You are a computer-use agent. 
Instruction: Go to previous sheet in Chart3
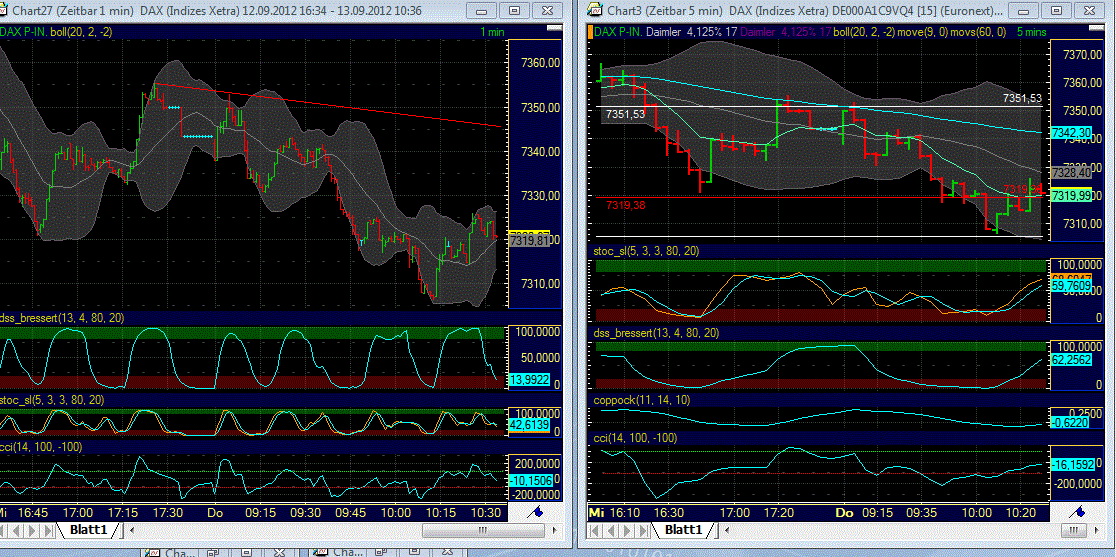click(x=611, y=531)
